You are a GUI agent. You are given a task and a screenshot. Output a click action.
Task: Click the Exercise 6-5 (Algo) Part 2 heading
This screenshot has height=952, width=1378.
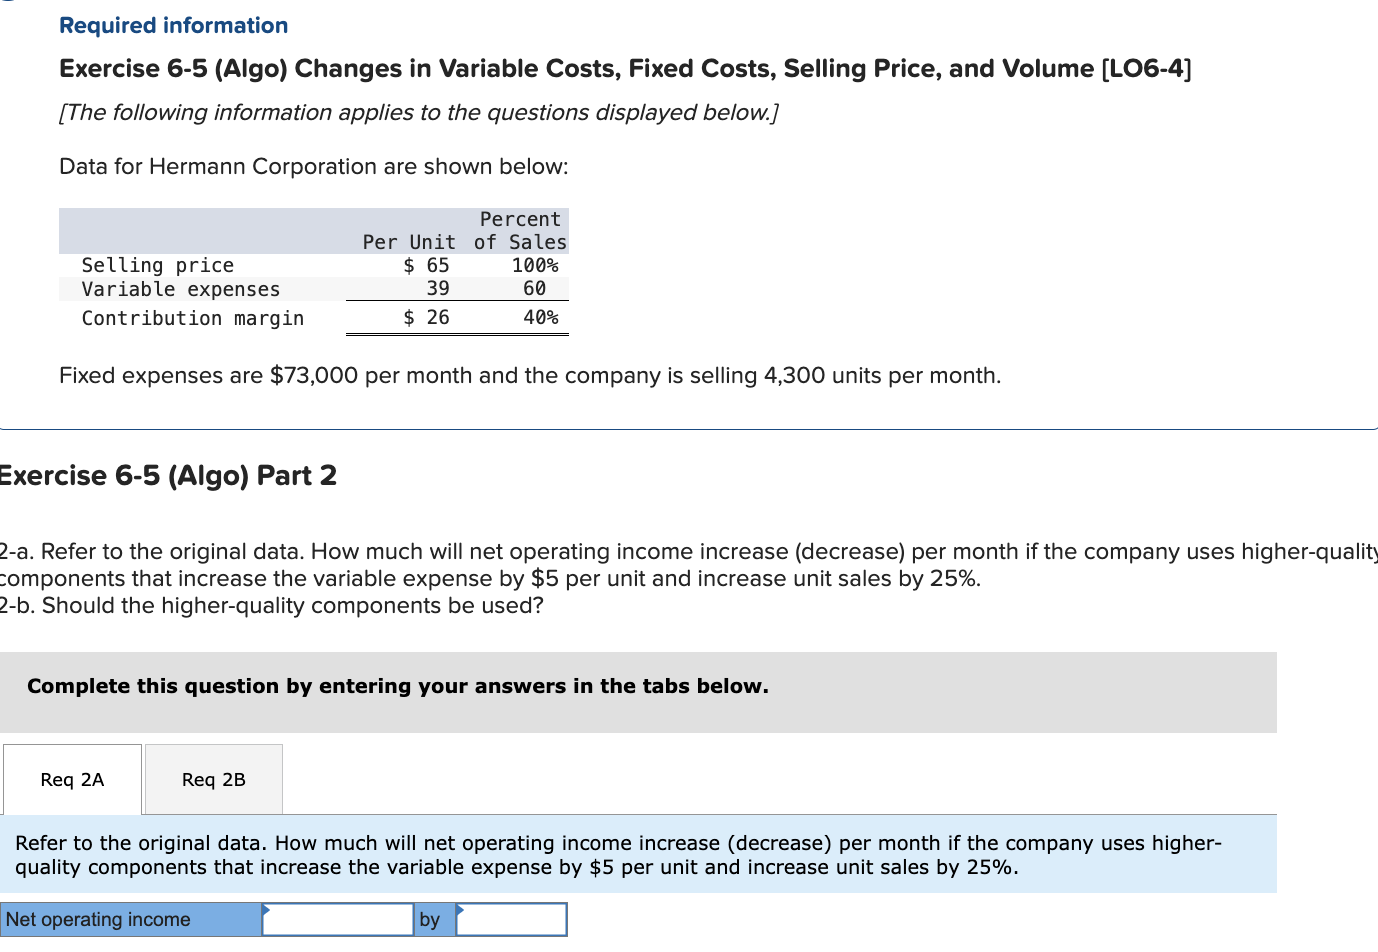[168, 475]
